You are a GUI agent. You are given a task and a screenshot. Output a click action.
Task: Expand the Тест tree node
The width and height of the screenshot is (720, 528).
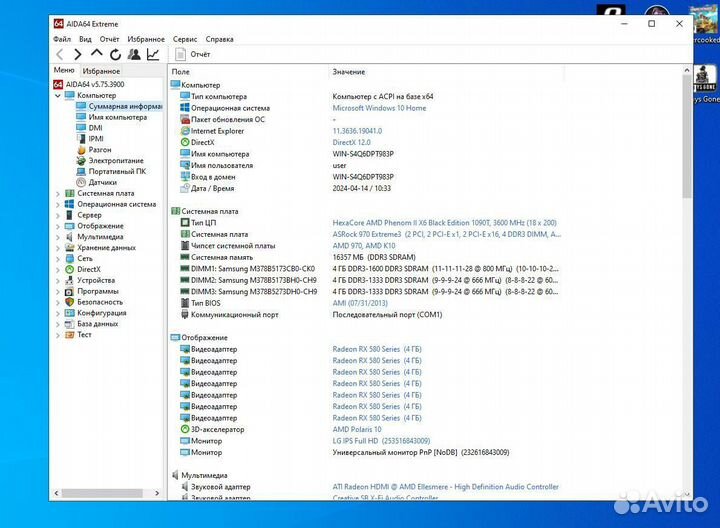click(x=57, y=335)
